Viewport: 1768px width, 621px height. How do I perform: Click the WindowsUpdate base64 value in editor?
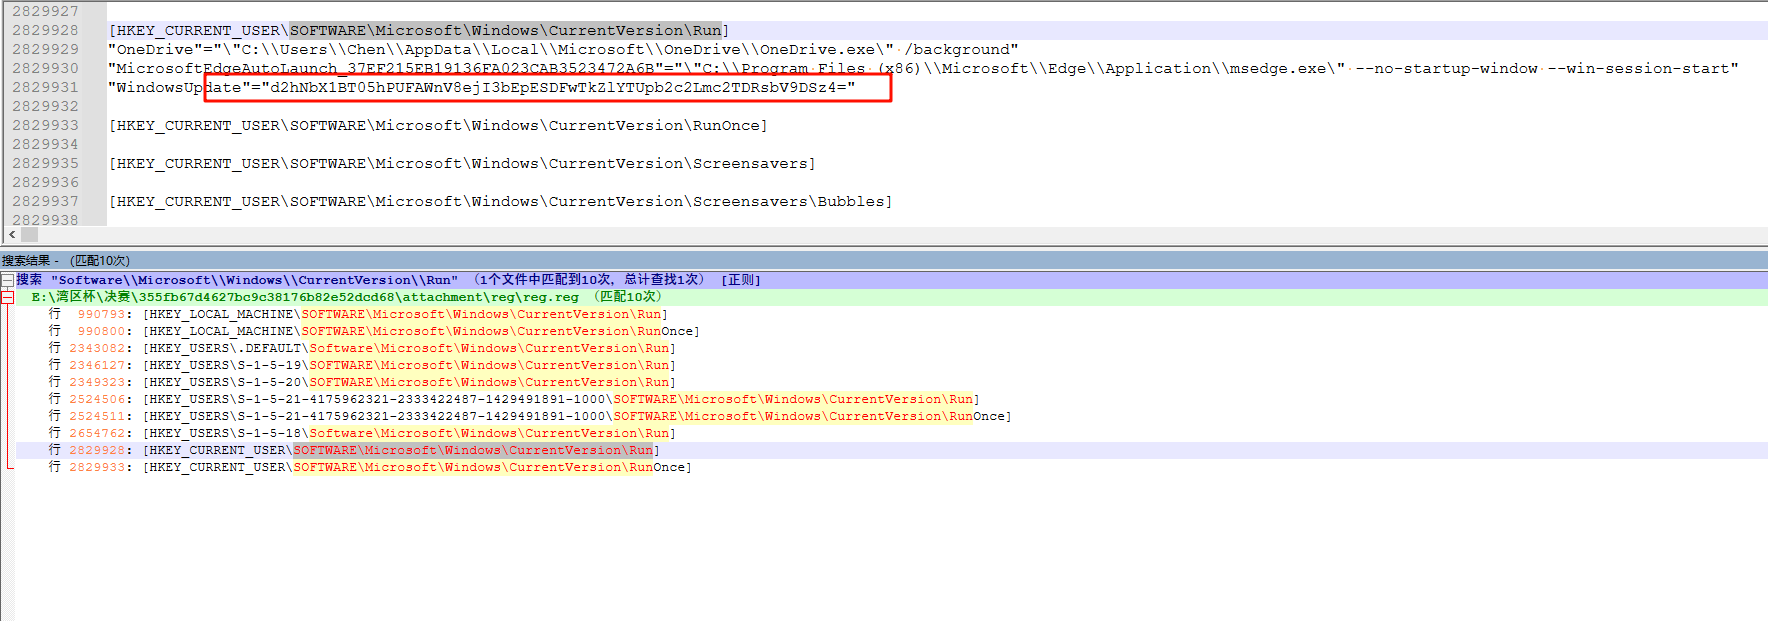pos(558,88)
